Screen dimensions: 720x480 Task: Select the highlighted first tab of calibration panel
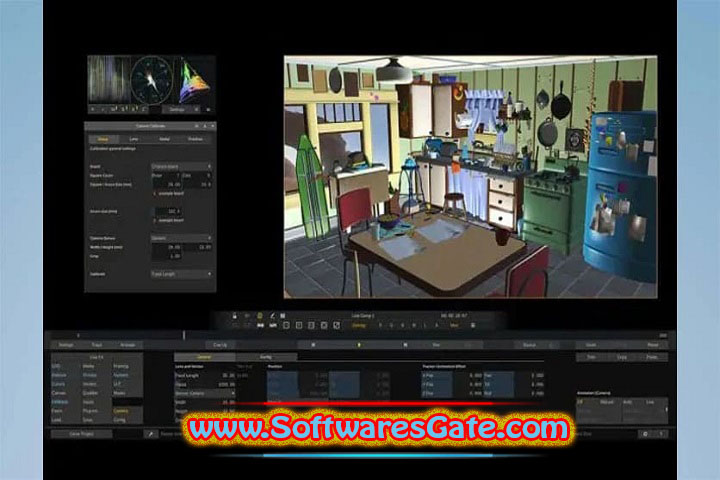point(103,139)
